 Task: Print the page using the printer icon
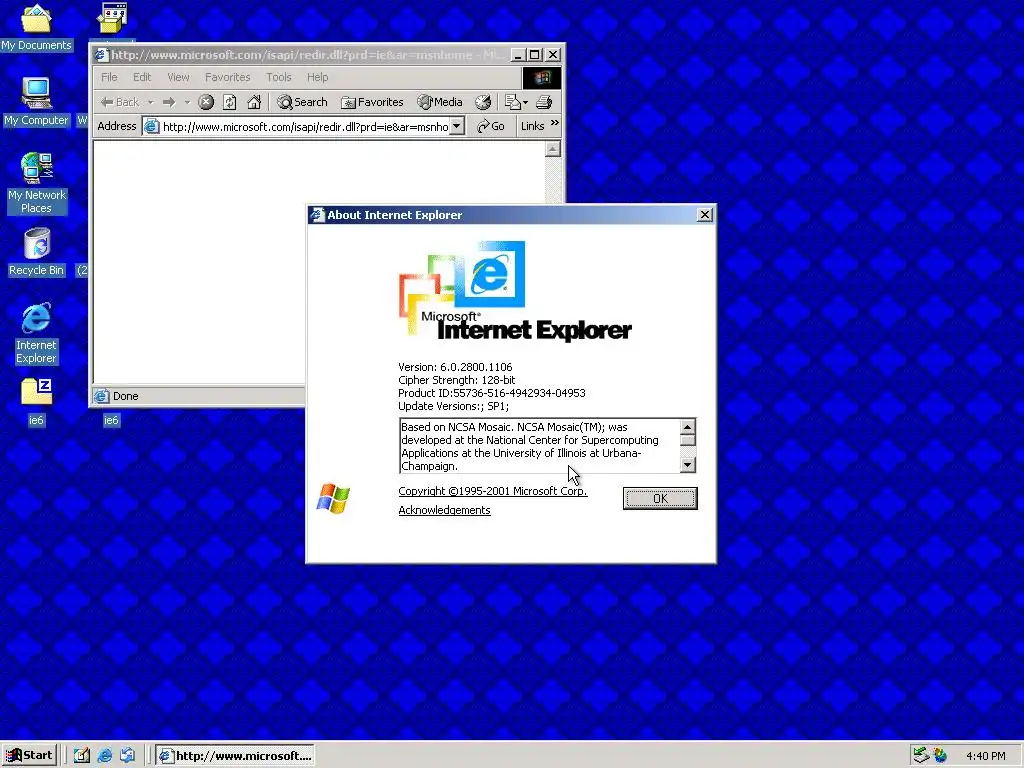coord(544,102)
